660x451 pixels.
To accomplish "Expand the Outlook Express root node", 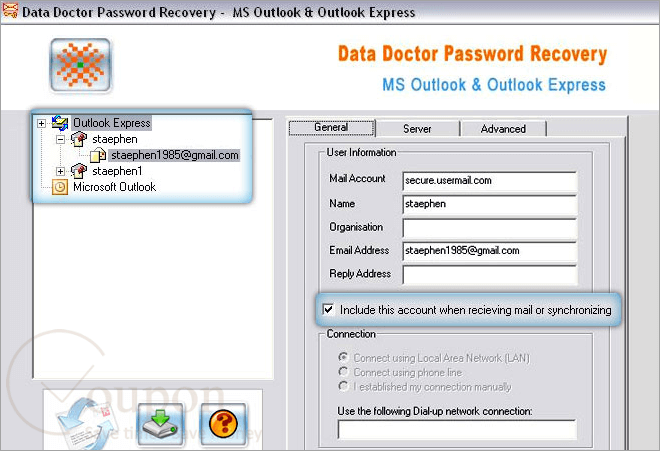I will tap(41, 123).
